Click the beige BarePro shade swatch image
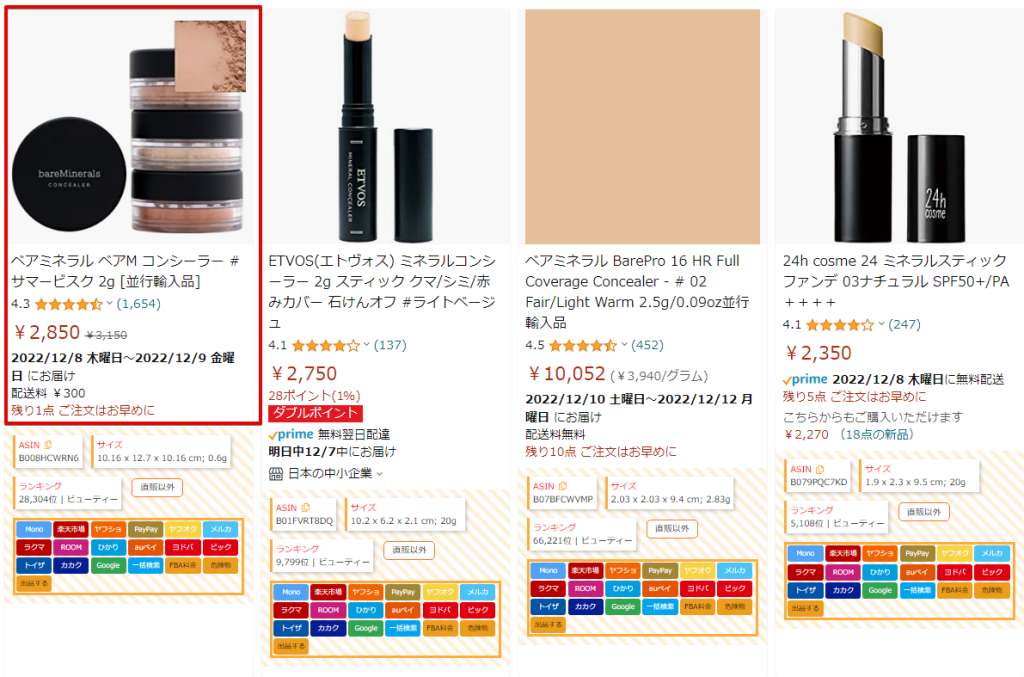Screen dimensions: 1024x677 643,127
